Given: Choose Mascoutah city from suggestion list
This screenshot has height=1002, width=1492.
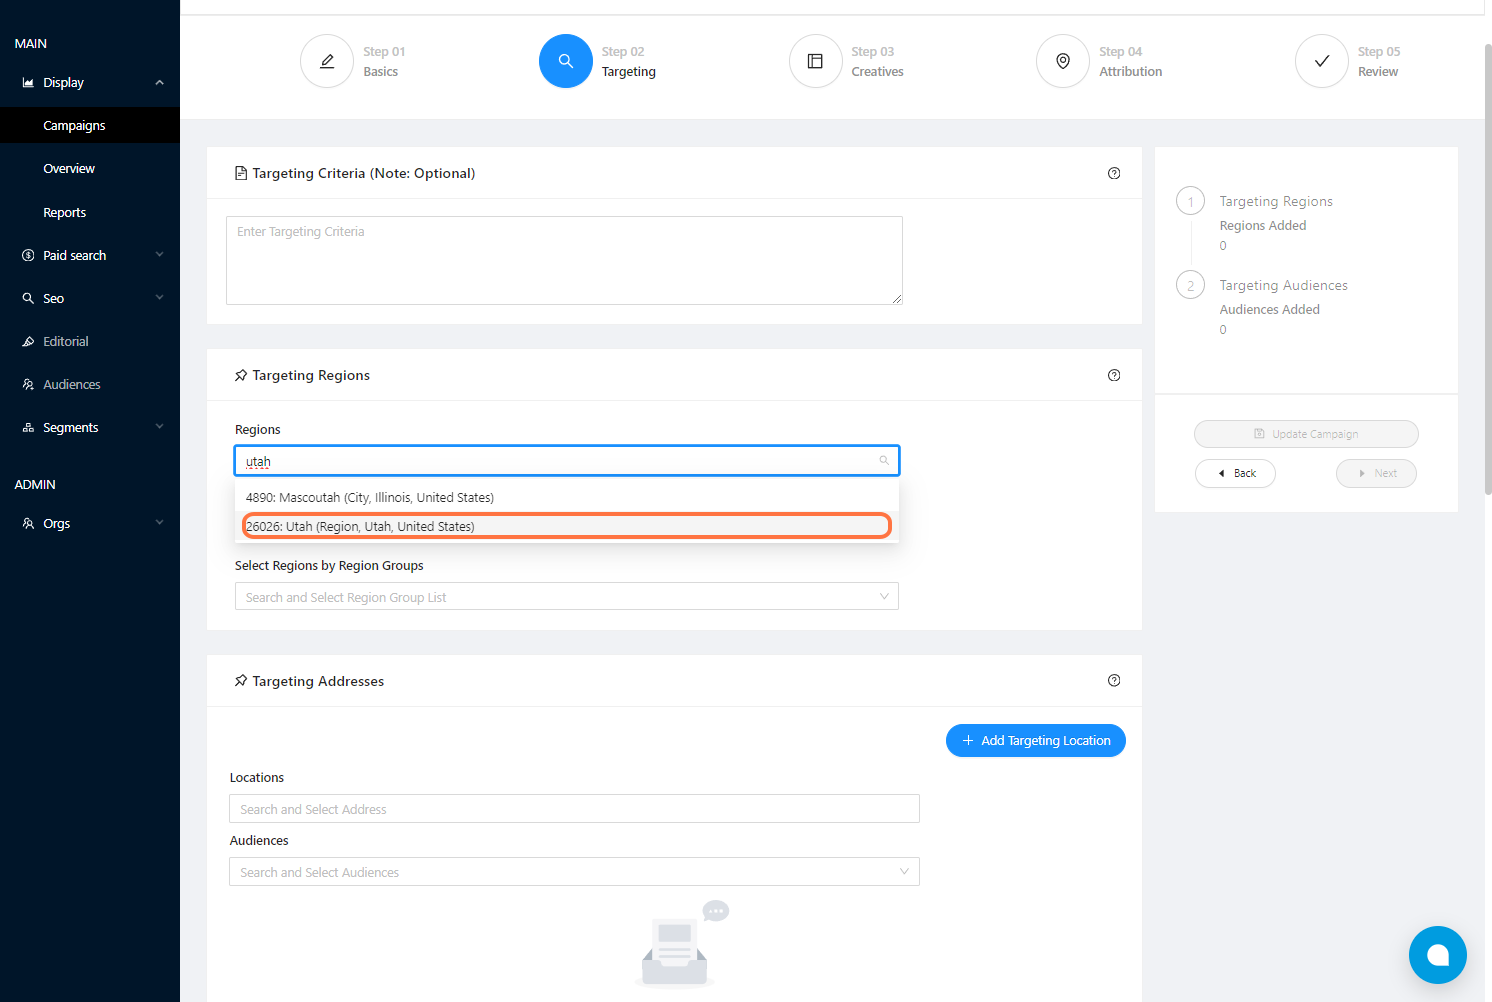Looking at the screenshot, I should tap(566, 497).
